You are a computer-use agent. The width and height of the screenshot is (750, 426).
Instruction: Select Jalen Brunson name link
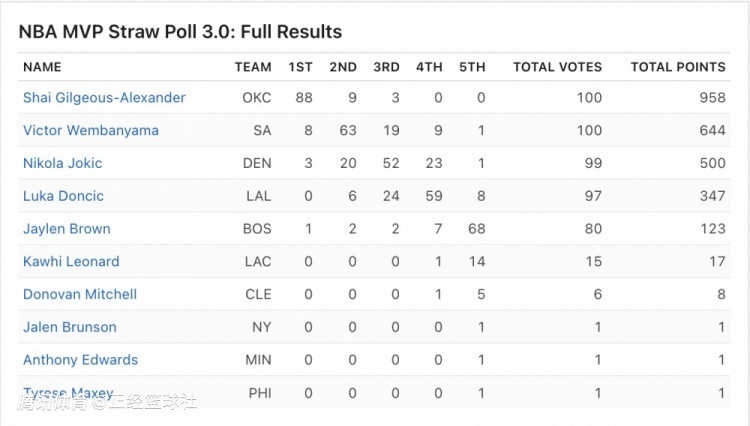(x=70, y=327)
